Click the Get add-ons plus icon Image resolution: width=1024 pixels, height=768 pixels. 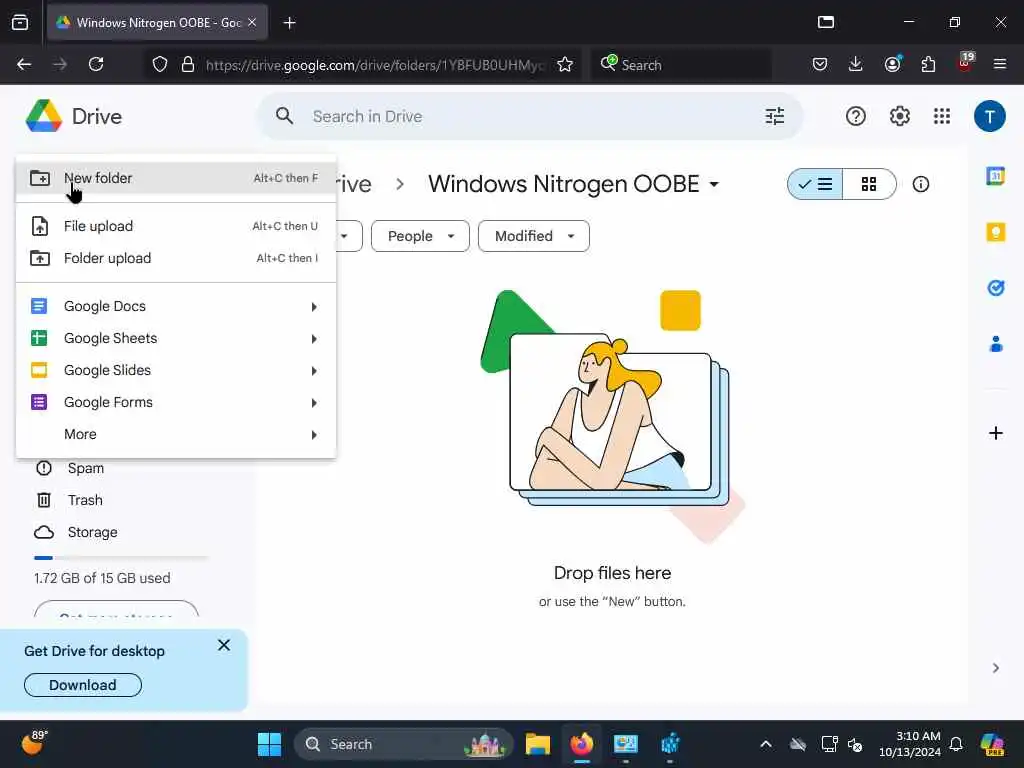click(995, 433)
